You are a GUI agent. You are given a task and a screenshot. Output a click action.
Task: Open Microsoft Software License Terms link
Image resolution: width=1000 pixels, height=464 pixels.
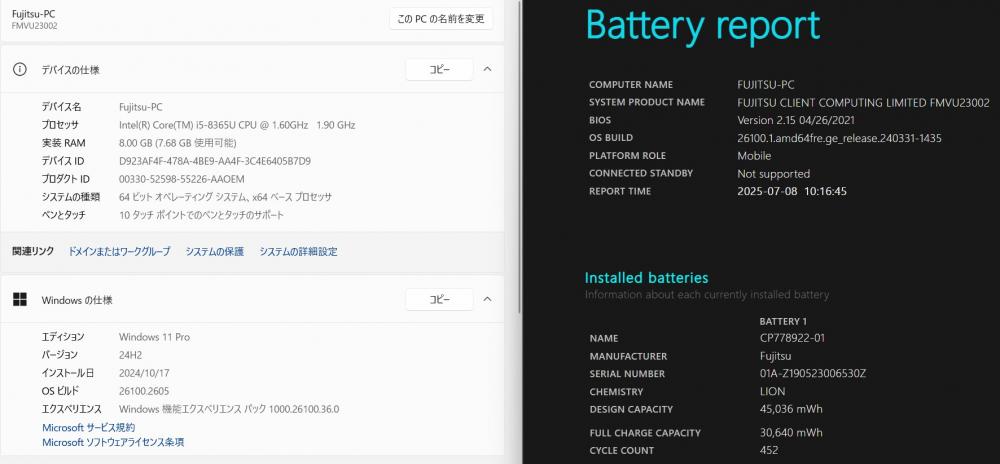tap(113, 442)
